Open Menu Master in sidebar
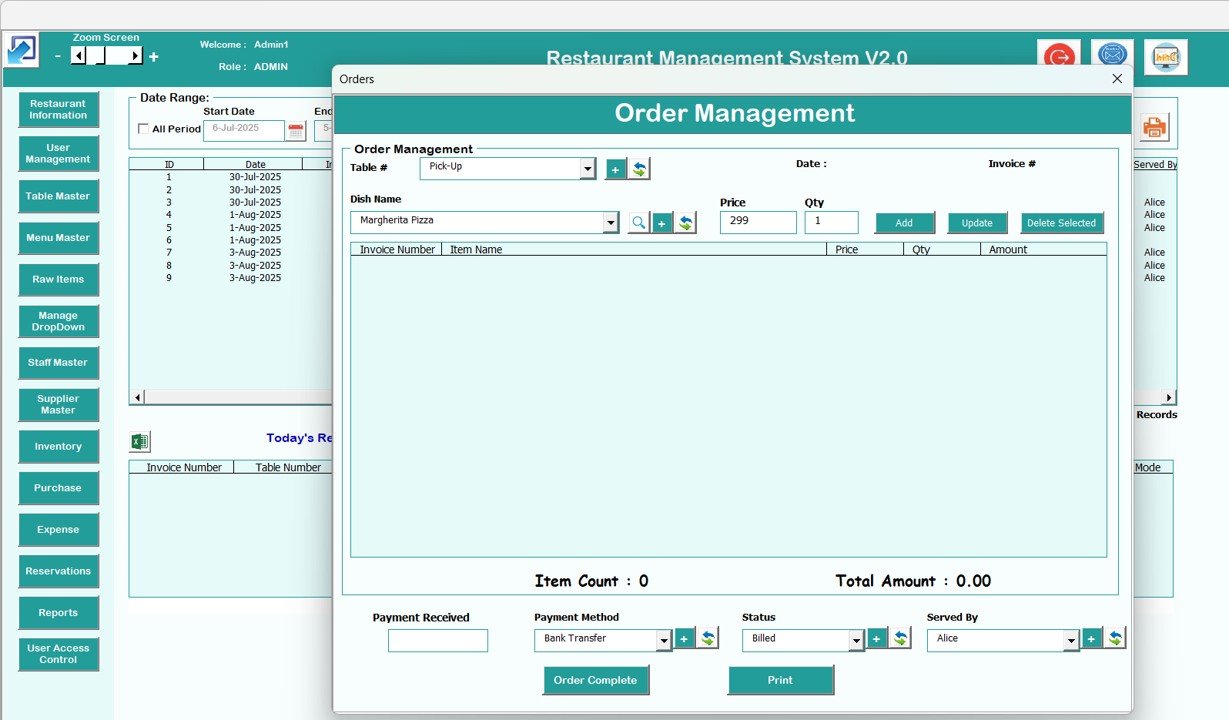Viewport: 1229px width, 720px height. 58,238
